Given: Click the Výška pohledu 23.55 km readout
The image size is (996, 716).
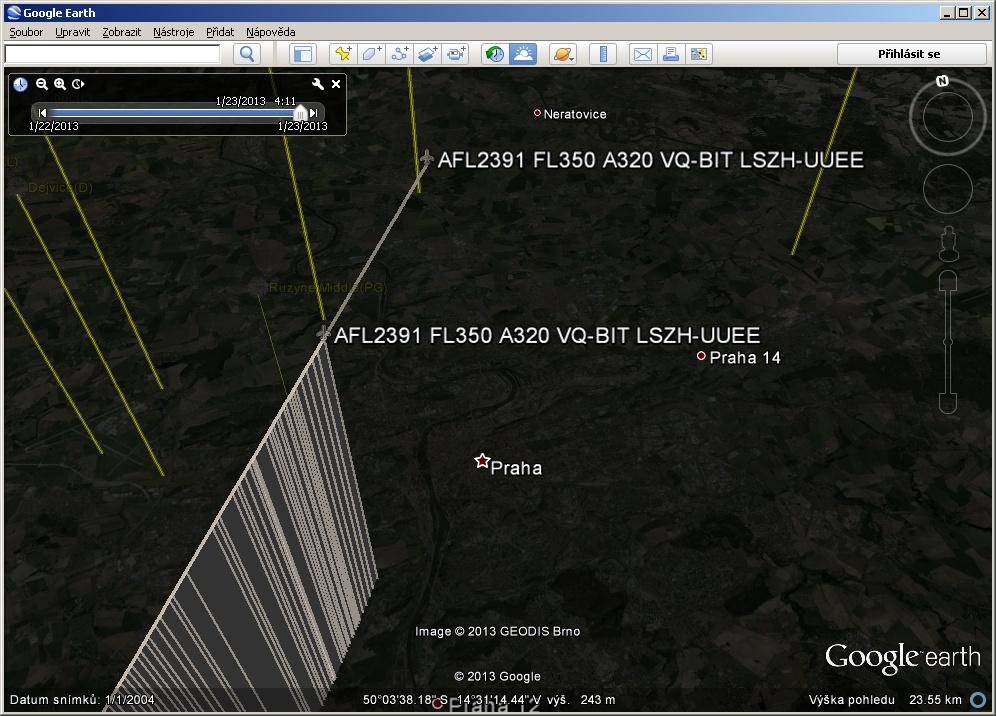Looking at the screenshot, I should pyautogui.click(x=885, y=699).
